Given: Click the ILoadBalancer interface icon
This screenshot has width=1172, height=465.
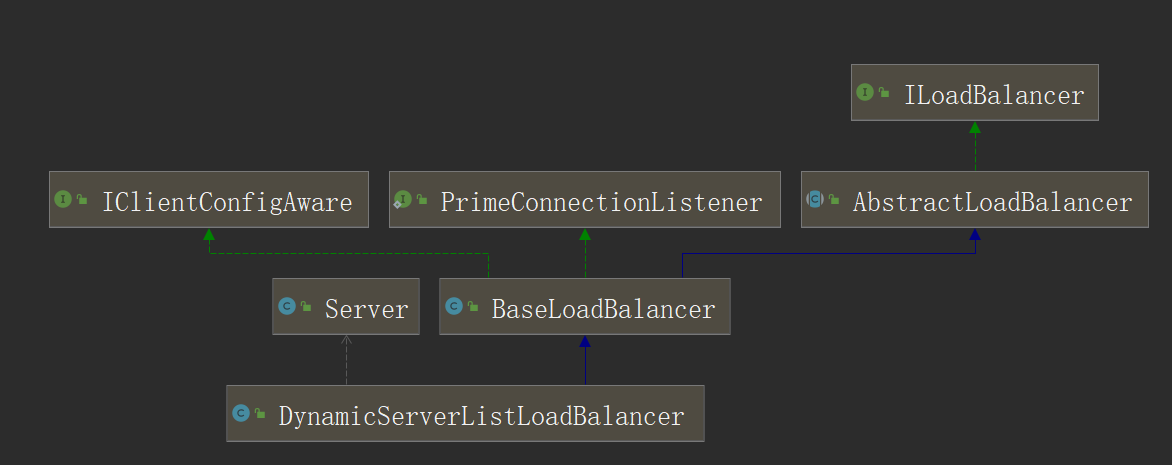Looking at the screenshot, I should tap(866, 93).
